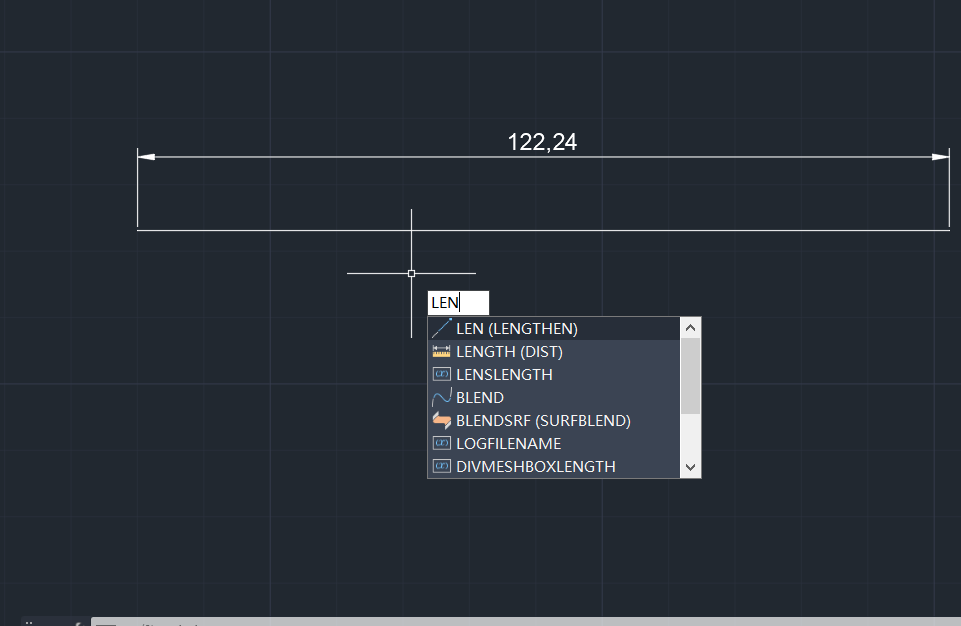Choose LENGTH (DIST) in autocomplete list
Viewport: 961px width, 626px height.
pos(509,352)
